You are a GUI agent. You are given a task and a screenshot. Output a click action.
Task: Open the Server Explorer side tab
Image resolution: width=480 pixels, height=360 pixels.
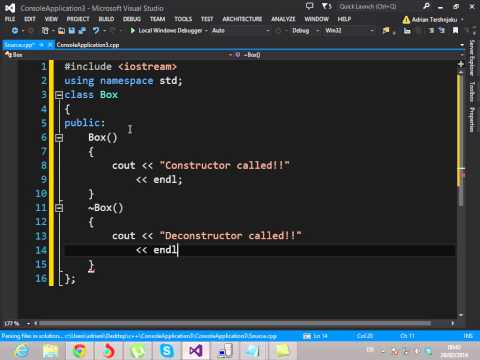pos(472,58)
